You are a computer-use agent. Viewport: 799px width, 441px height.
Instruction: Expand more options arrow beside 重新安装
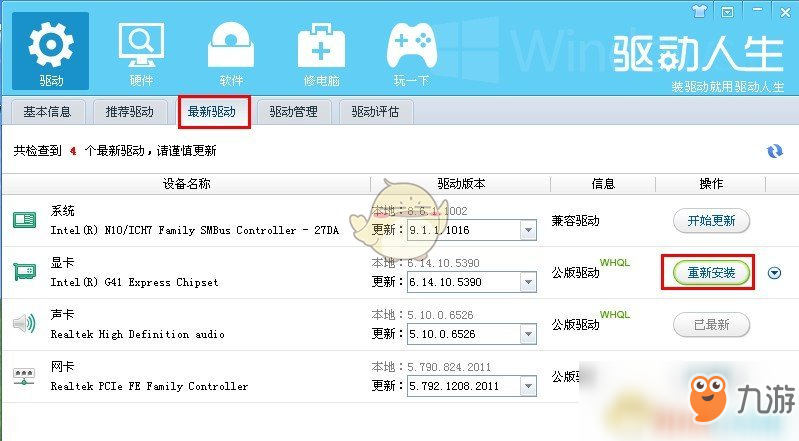click(775, 273)
